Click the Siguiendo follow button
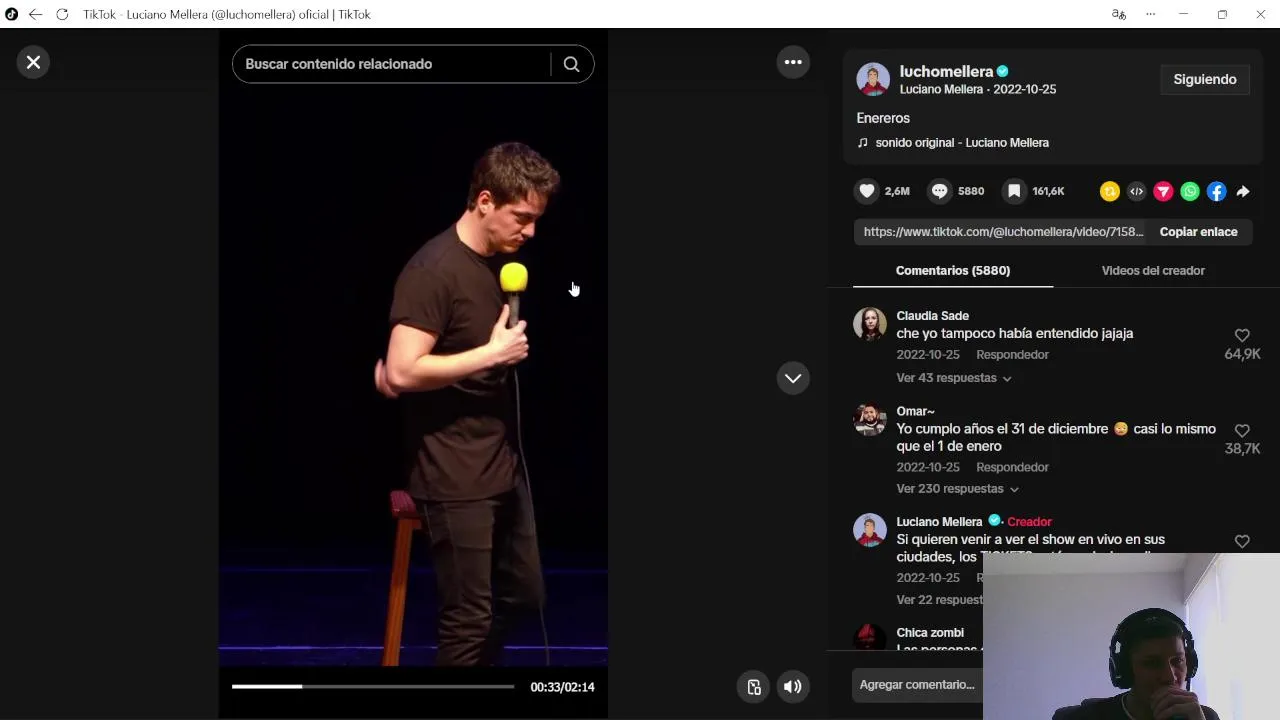Image resolution: width=1280 pixels, height=720 pixels. [x=1205, y=80]
